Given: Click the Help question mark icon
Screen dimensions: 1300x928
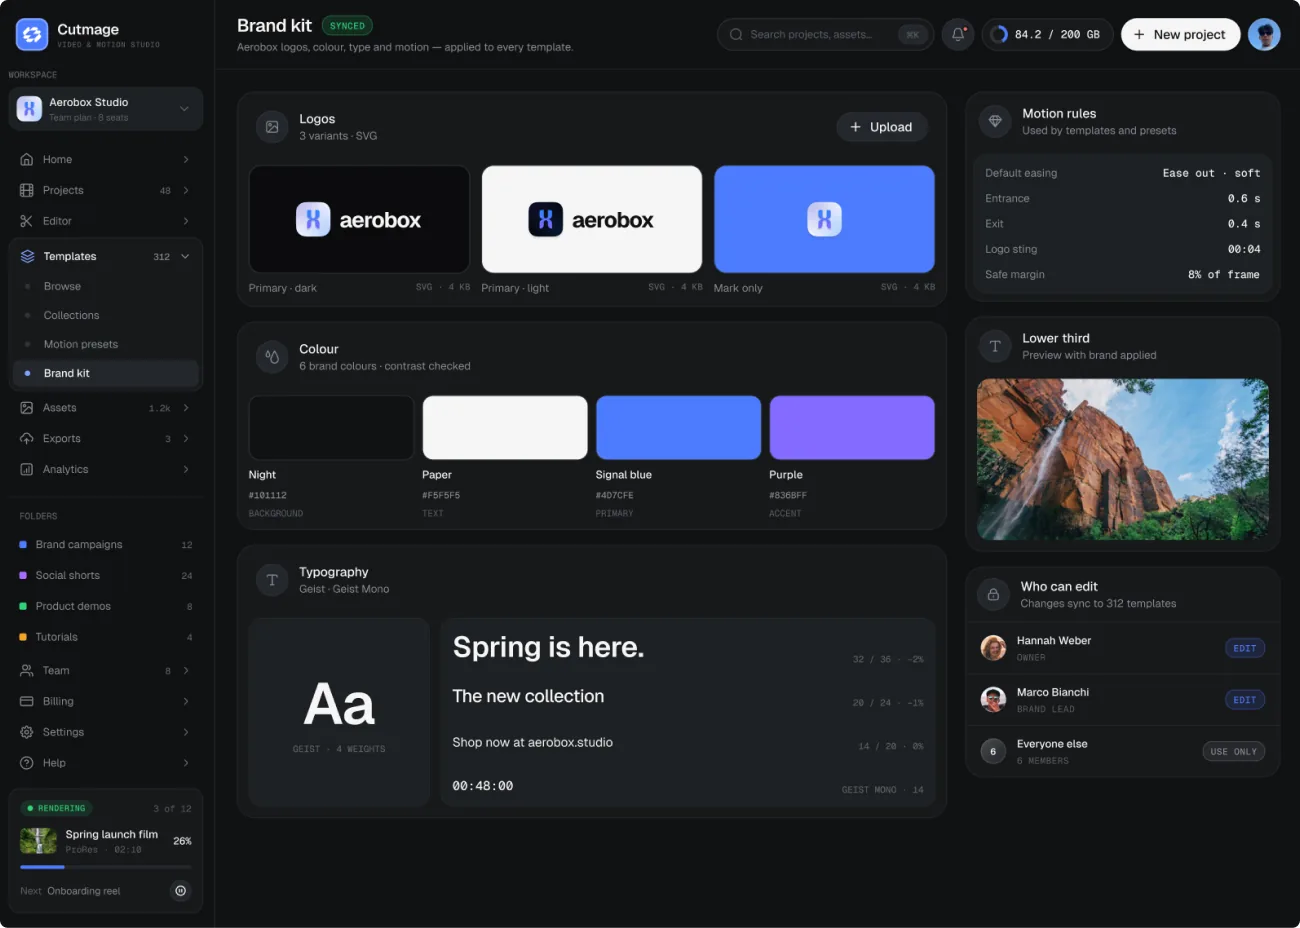Looking at the screenshot, I should [x=27, y=763].
